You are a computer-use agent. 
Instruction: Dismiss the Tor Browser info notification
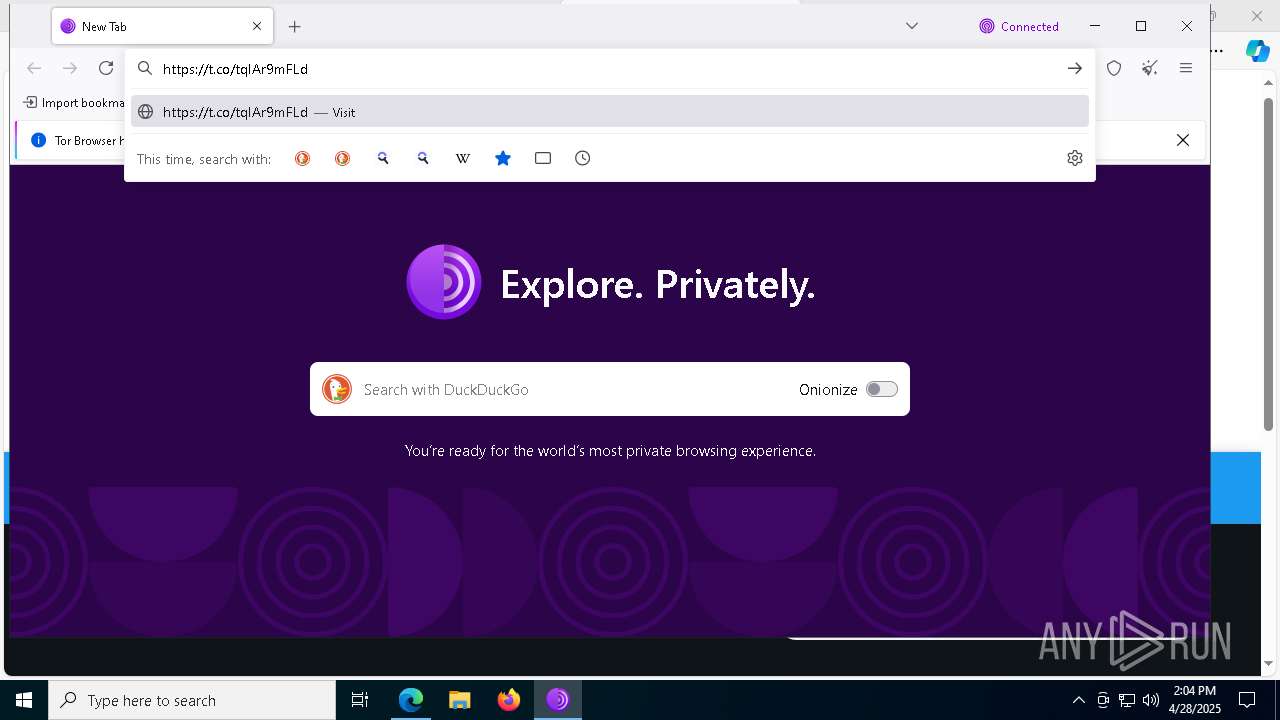click(x=1183, y=140)
